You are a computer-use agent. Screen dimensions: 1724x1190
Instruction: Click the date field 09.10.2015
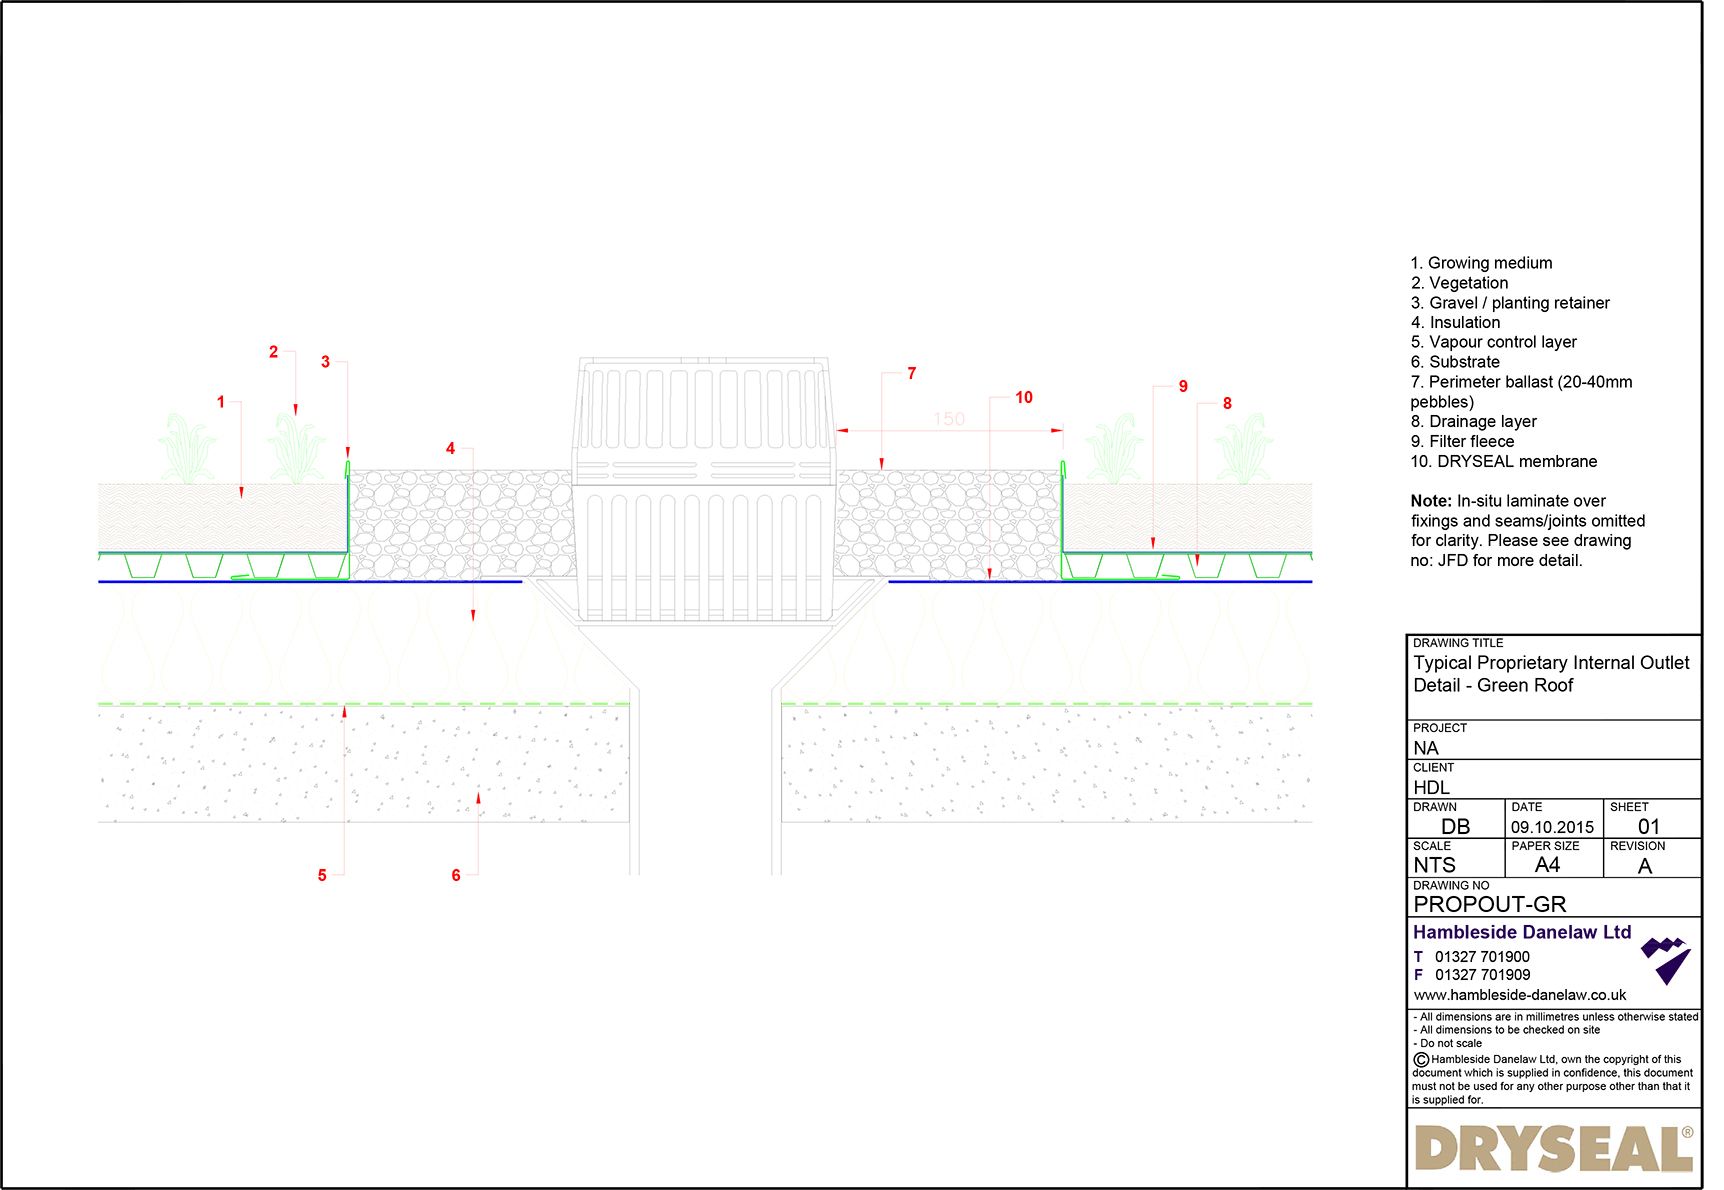click(1552, 827)
